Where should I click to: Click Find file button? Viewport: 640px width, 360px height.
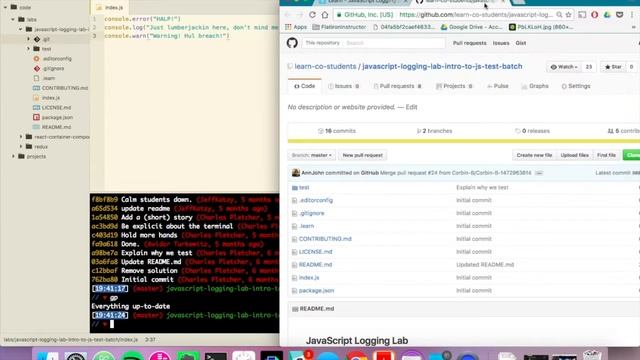coord(606,155)
